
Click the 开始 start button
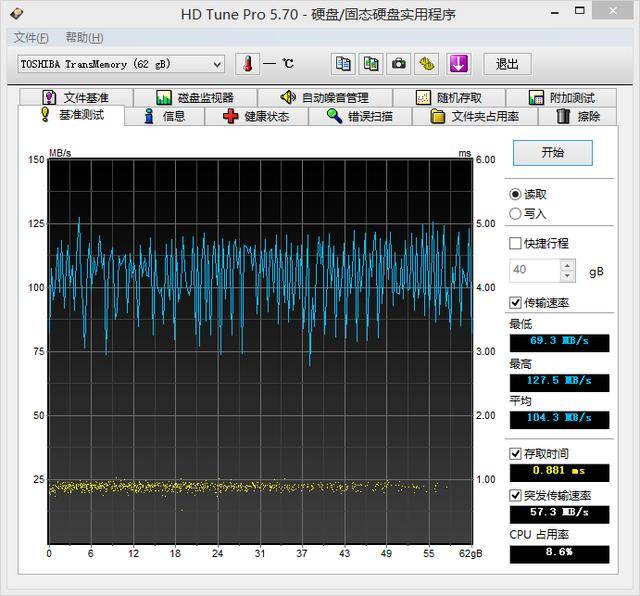(553, 153)
